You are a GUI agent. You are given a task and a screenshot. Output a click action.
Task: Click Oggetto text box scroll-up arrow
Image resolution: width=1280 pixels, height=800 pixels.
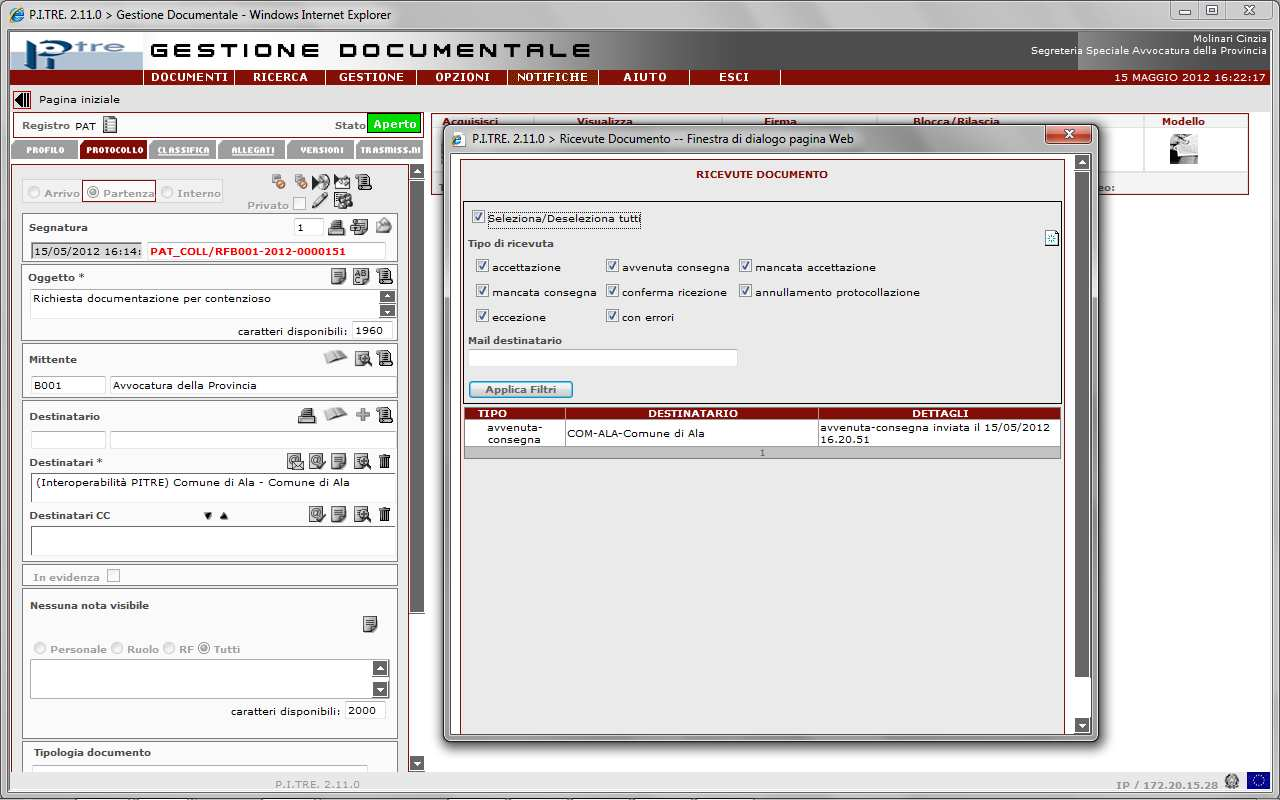[388, 297]
